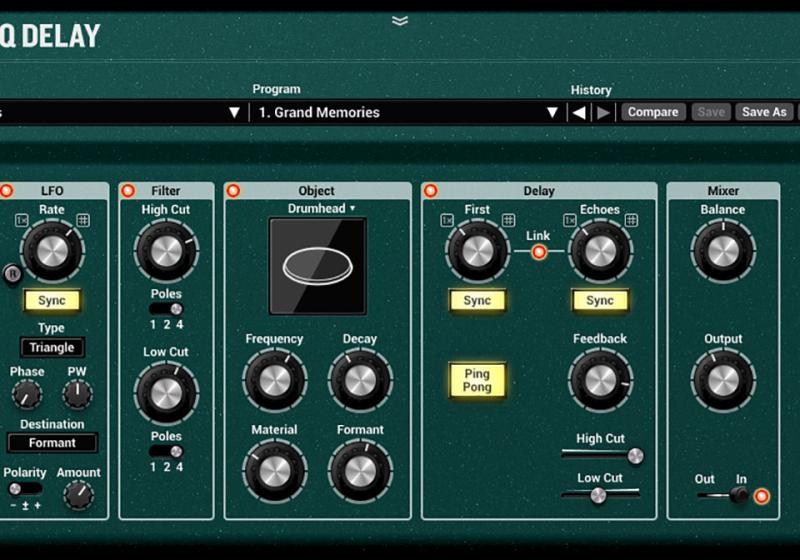Click the Mixer Output knob
The image size is (800, 560).
pyautogui.click(x=723, y=380)
